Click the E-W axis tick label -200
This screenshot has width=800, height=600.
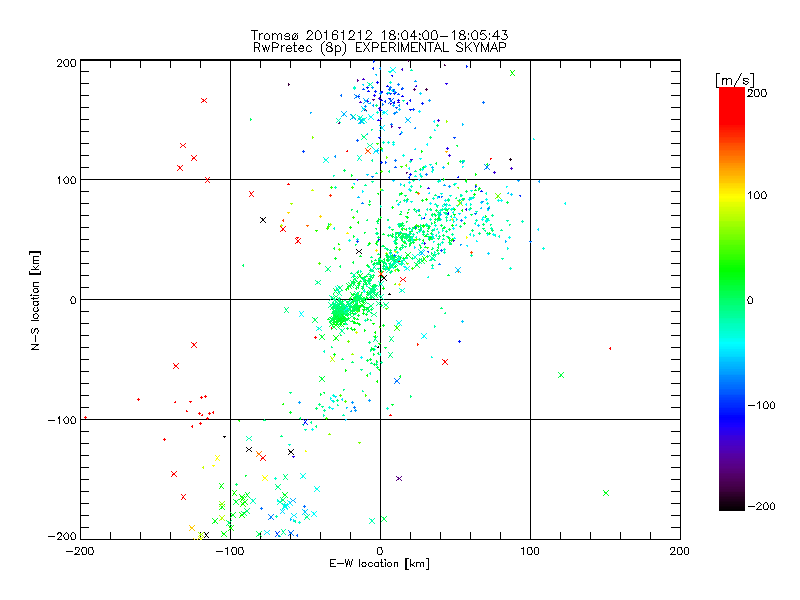[x=80, y=551]
